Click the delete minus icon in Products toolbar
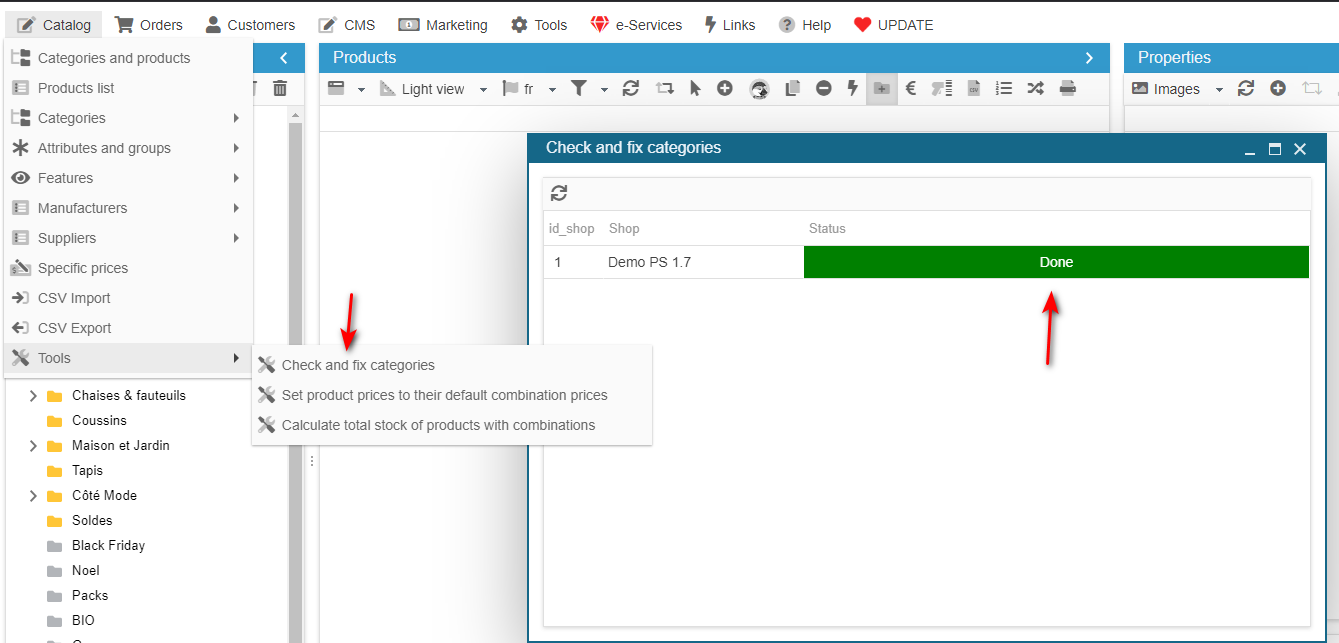1339x643 pixels. point(823,89)
